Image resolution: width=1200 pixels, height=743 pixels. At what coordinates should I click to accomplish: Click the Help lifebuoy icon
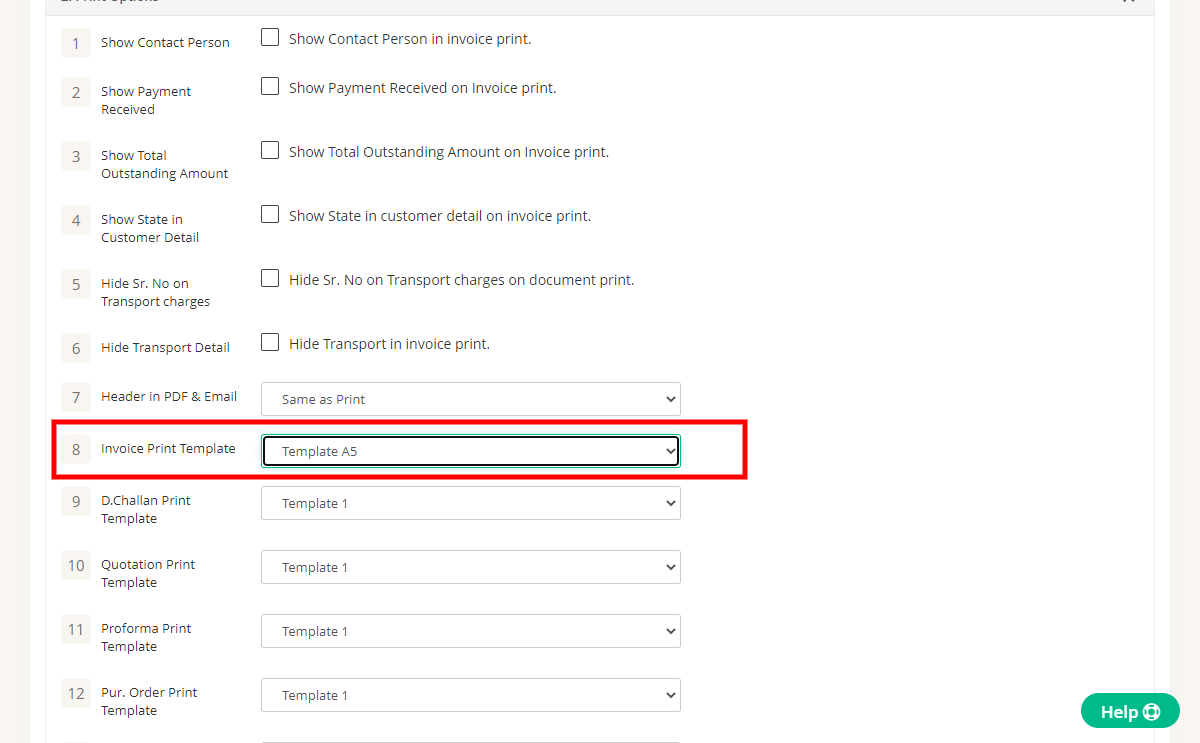pos(1151,712)
